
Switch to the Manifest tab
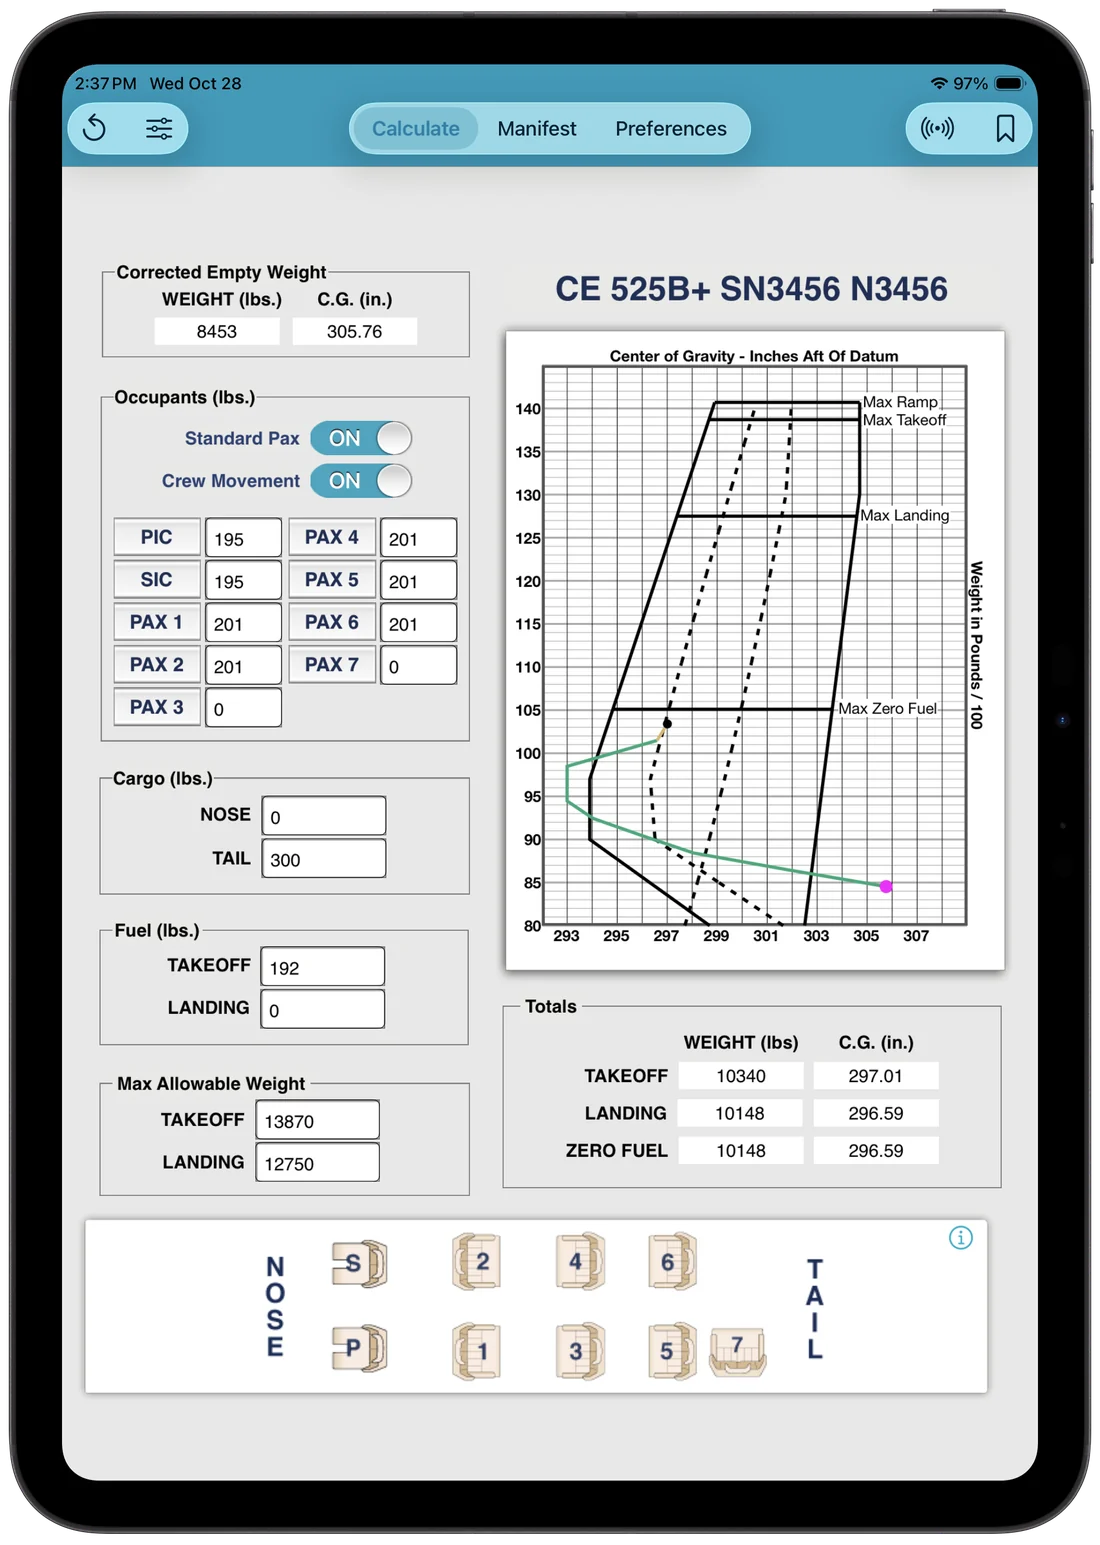tap(537, 129)
